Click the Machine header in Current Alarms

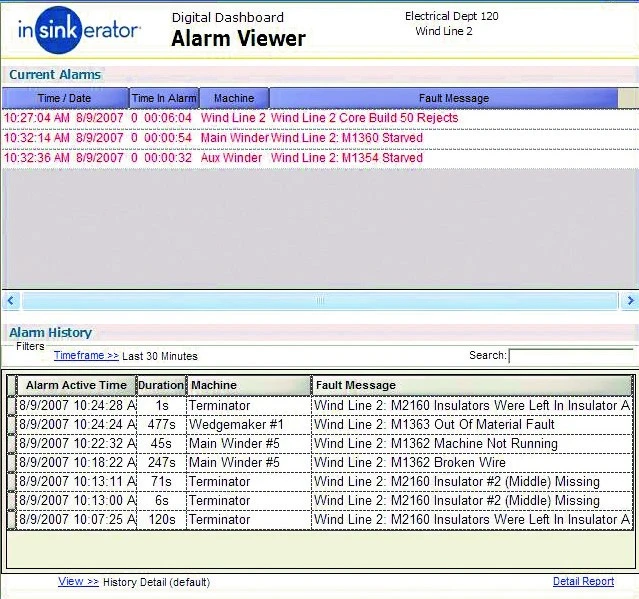pyautogui.click(x=234, y=98)
